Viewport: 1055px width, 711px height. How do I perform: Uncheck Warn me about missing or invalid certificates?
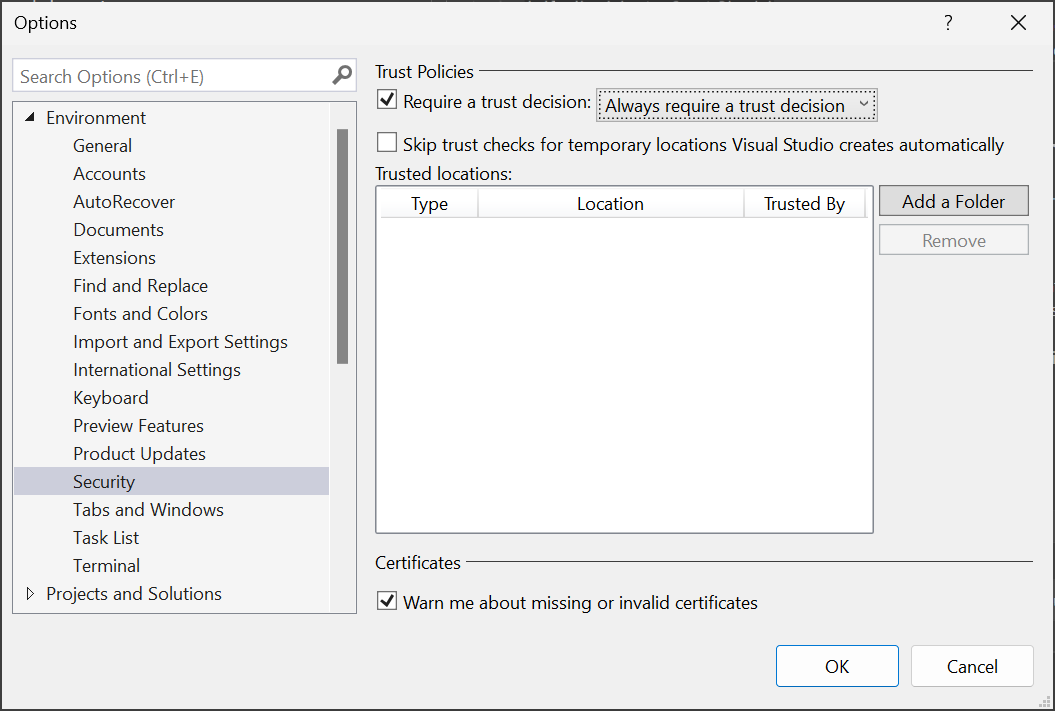pos(387,603)
